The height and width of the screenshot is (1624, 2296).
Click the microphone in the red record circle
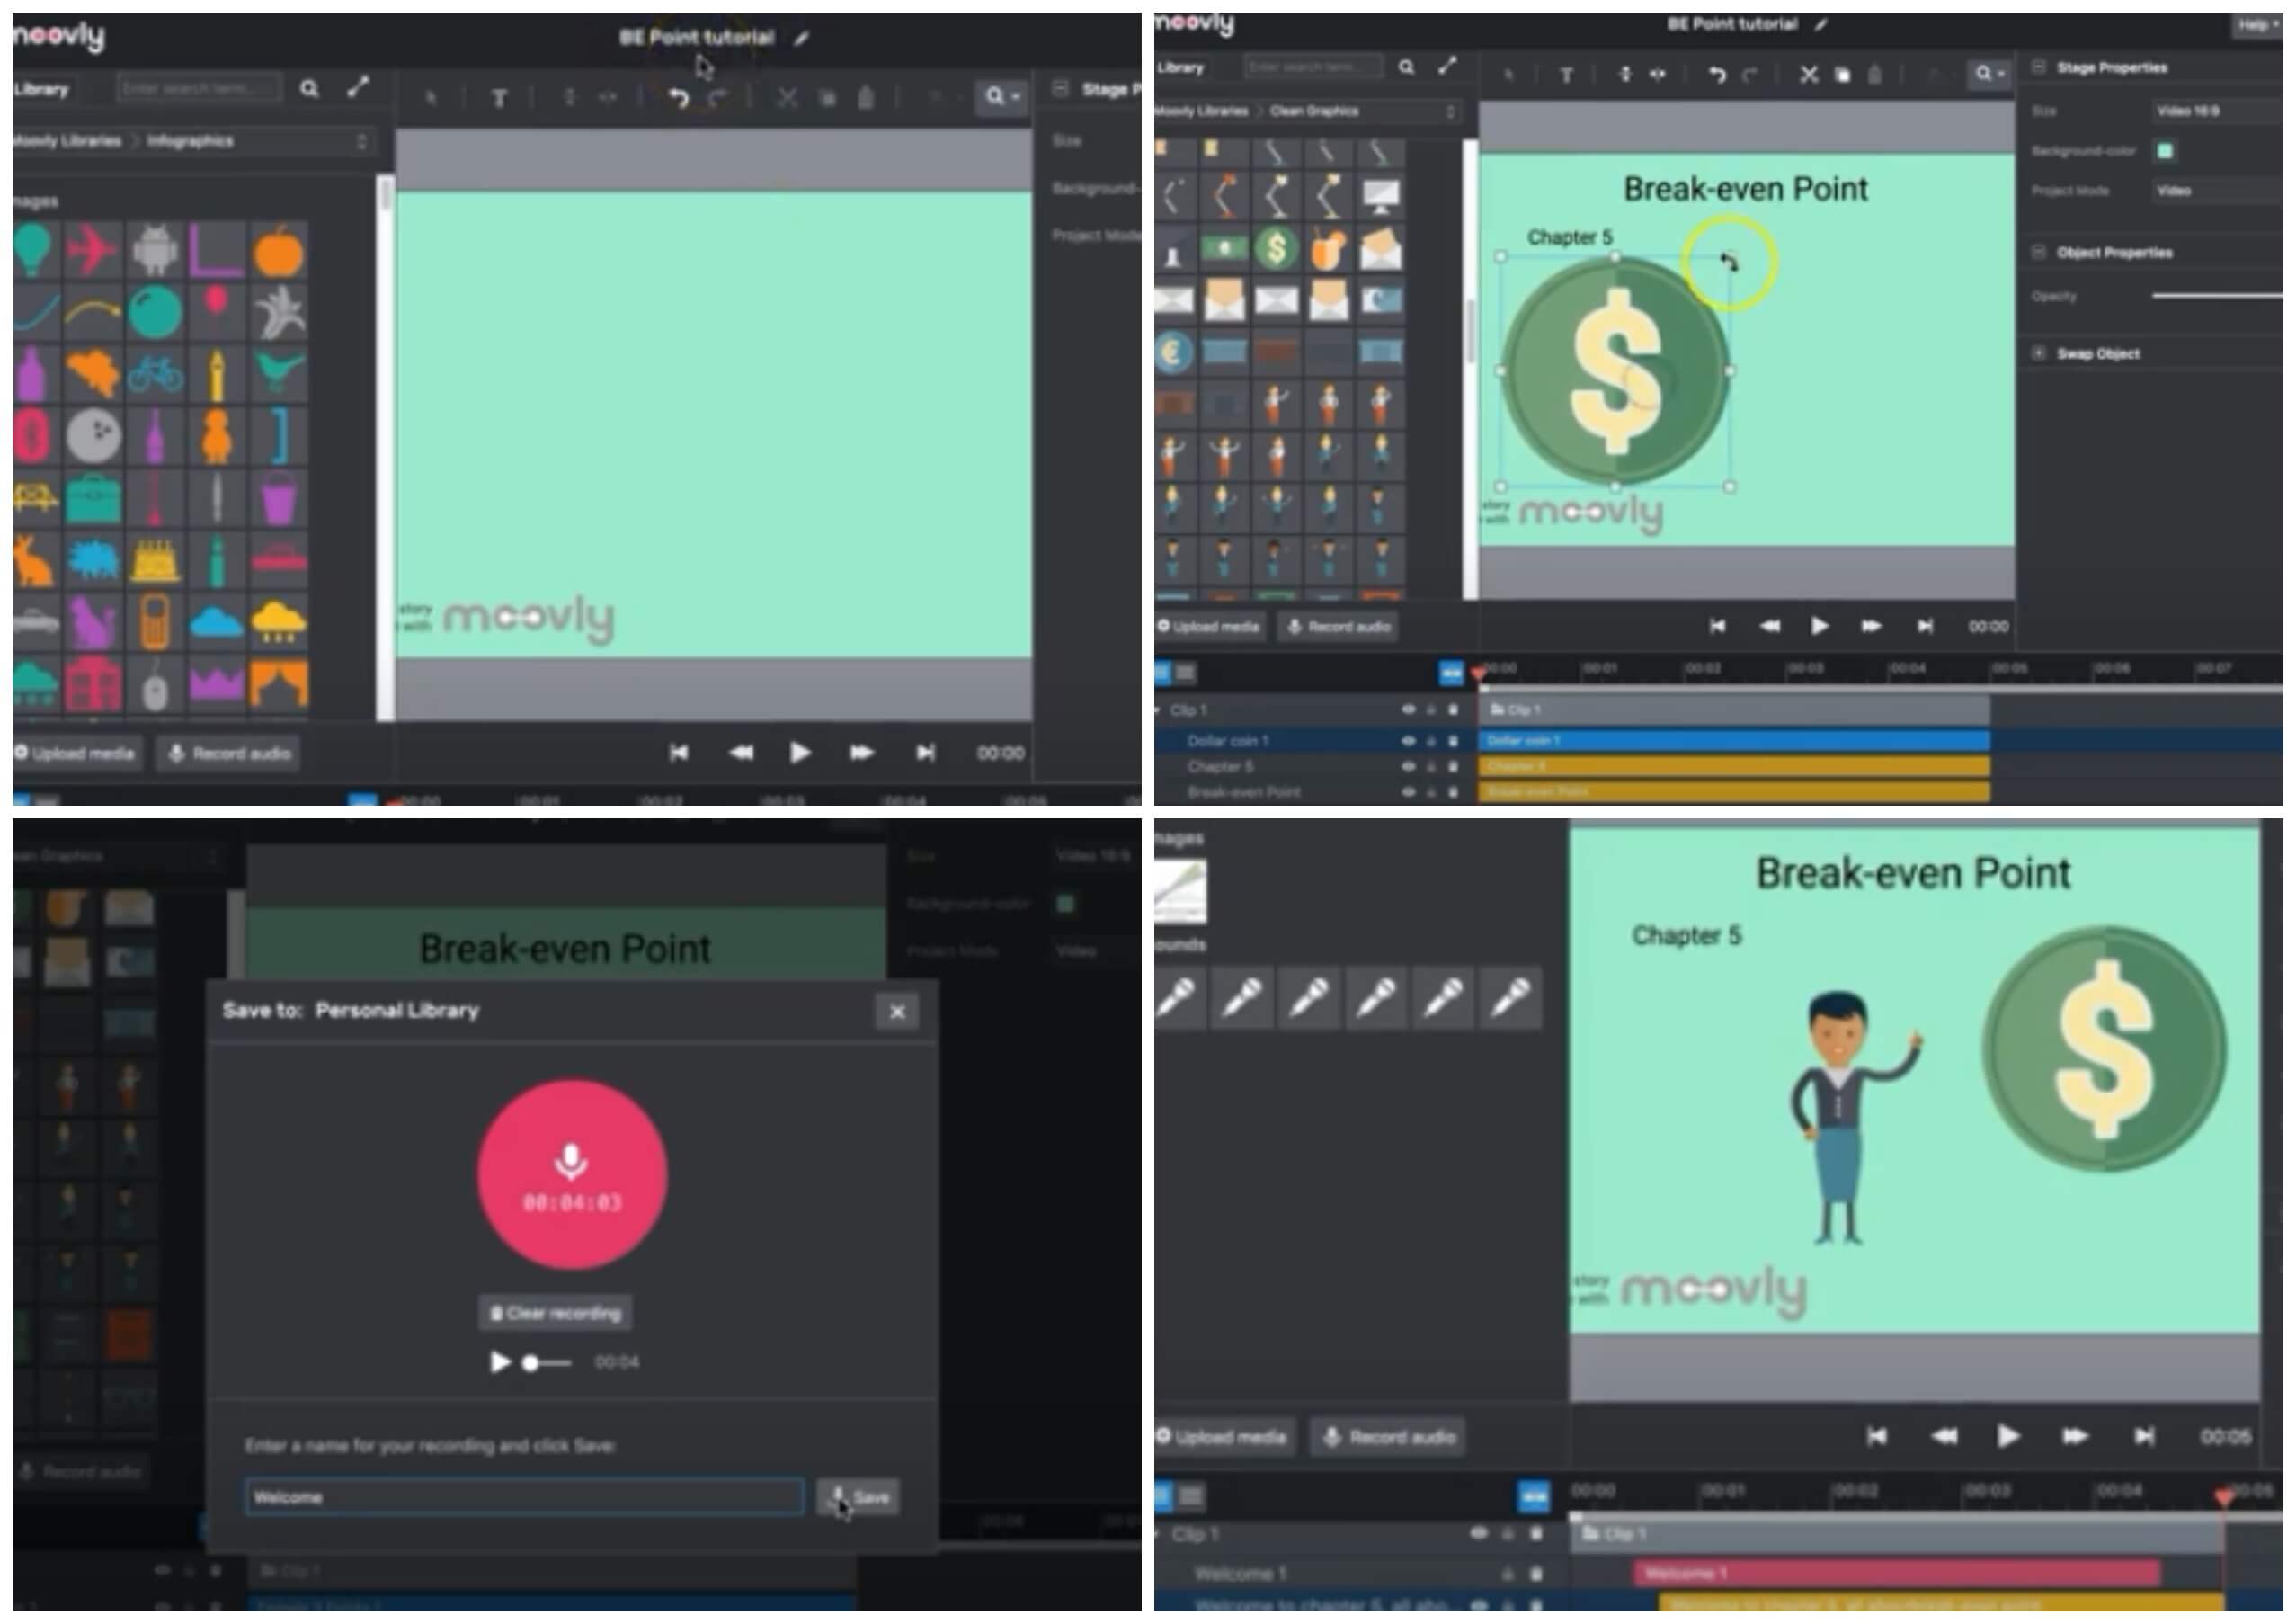571,1160
